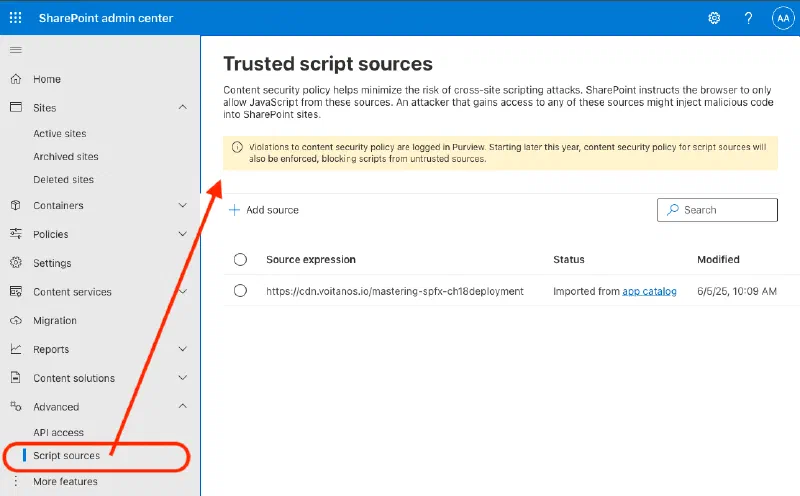Click the Advanced shapes icon
800x496 pixels.
pyautogui.click(x=16, y=407)
